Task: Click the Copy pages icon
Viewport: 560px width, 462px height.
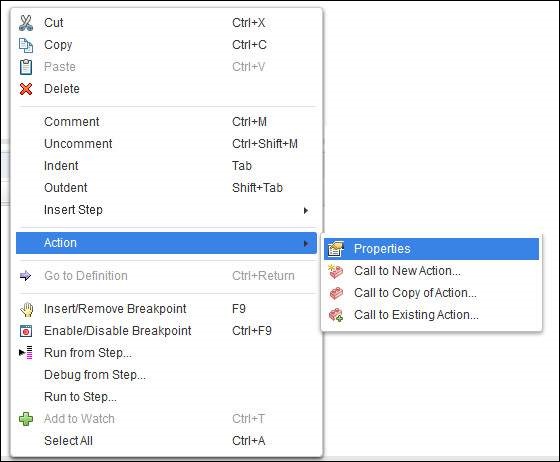Action: pos(26,45)
